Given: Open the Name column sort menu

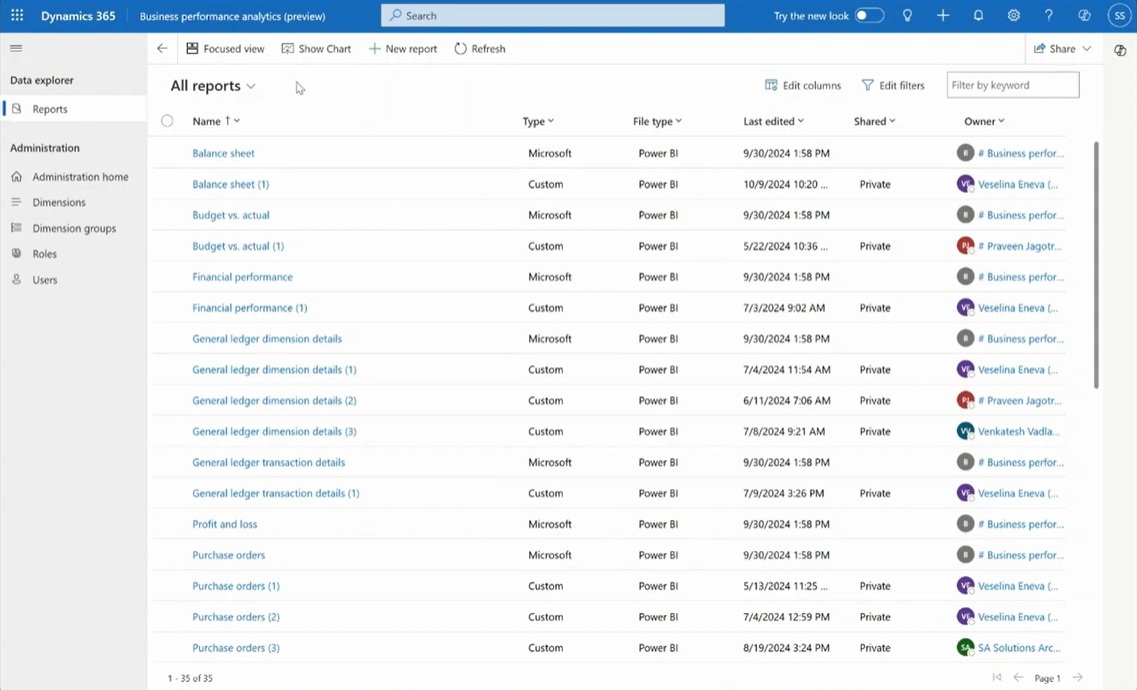Looking at the screenshot, I should point(216,121).
